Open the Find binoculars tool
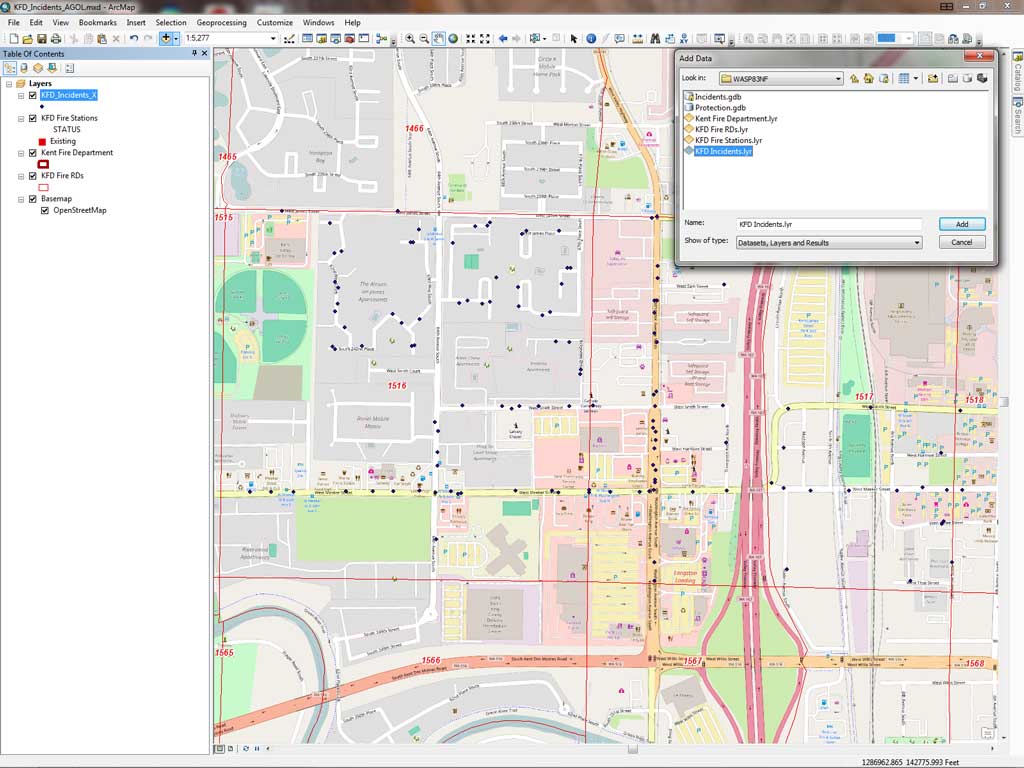 tap(654, 39)
